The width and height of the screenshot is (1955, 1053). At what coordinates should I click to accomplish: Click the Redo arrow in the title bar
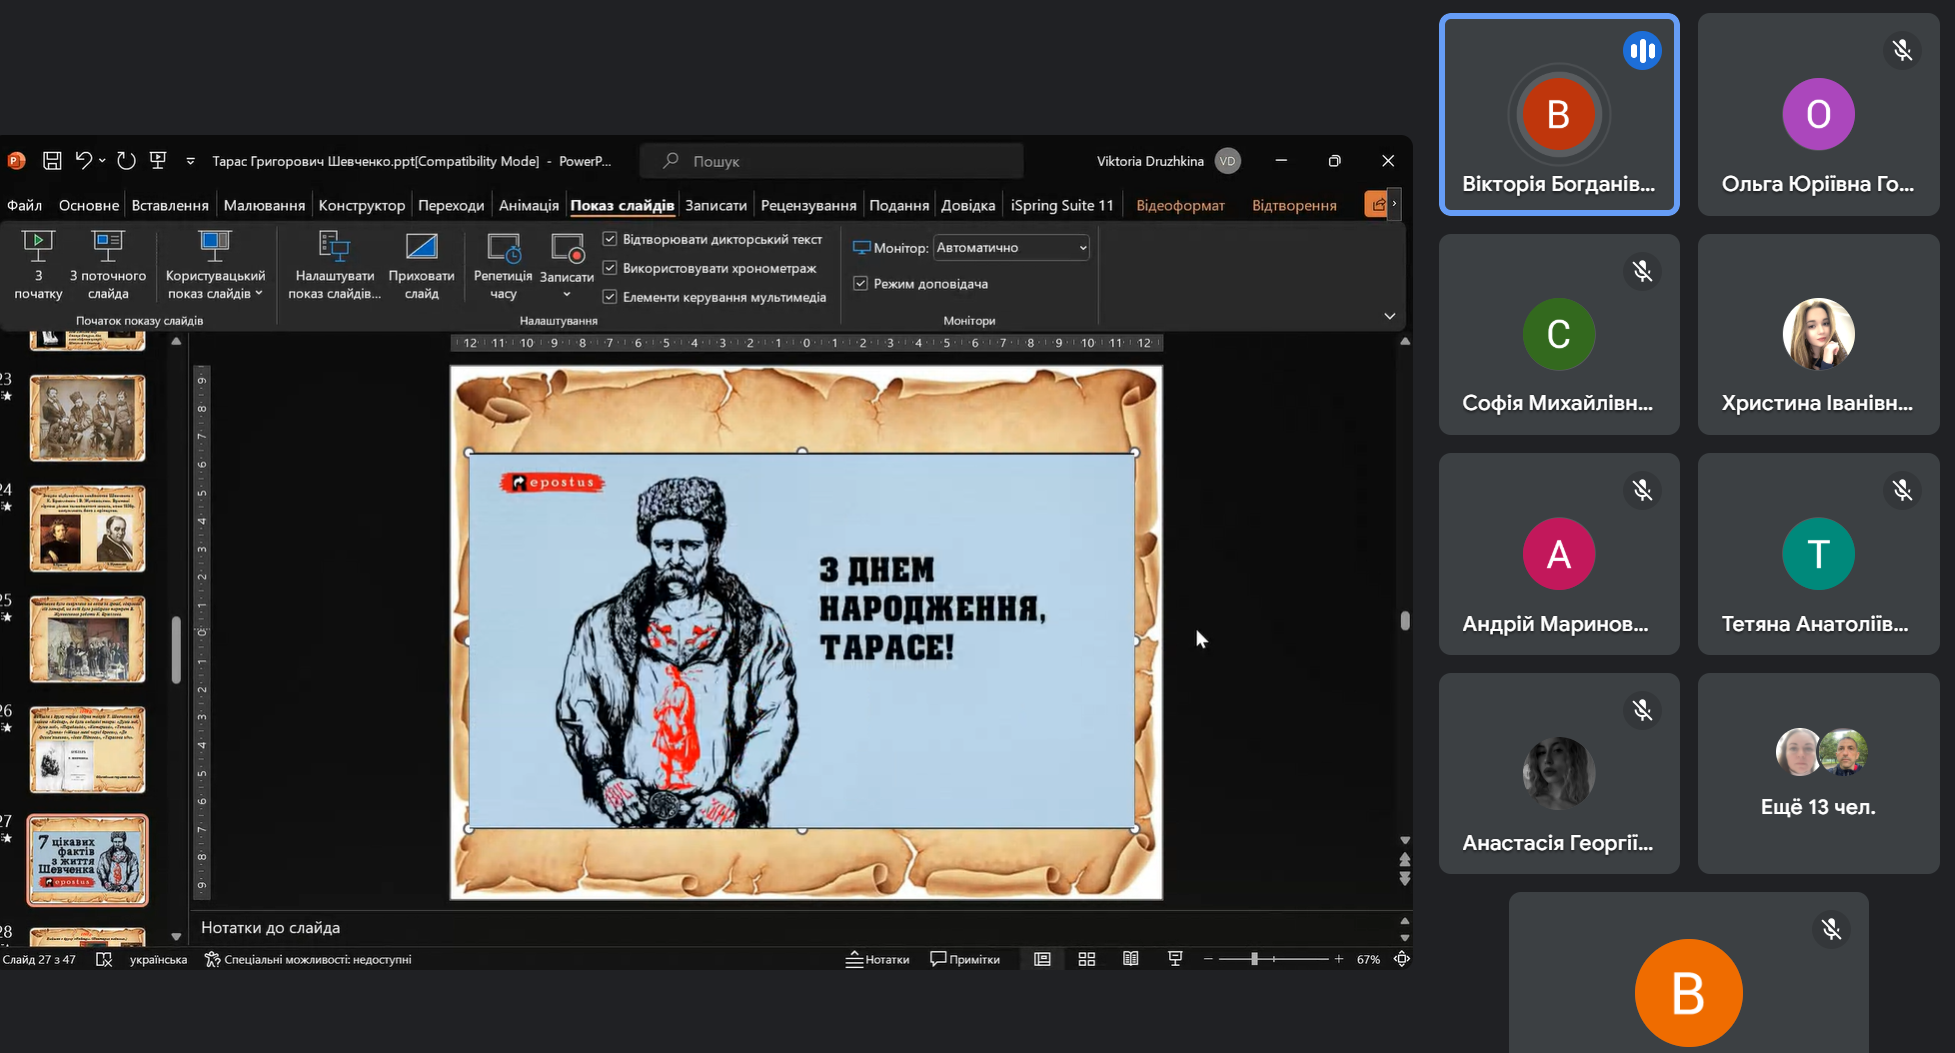(126, 161)
